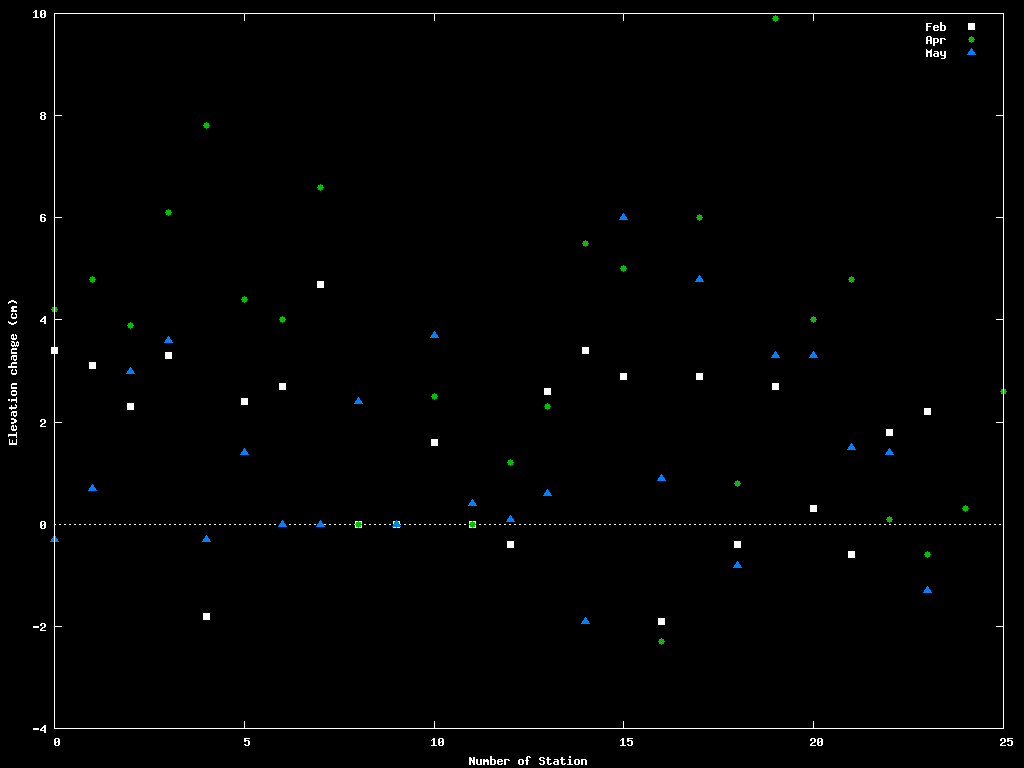
Task: Click the Apr point at station 4 near 8 cm
Action: (206, 125)
